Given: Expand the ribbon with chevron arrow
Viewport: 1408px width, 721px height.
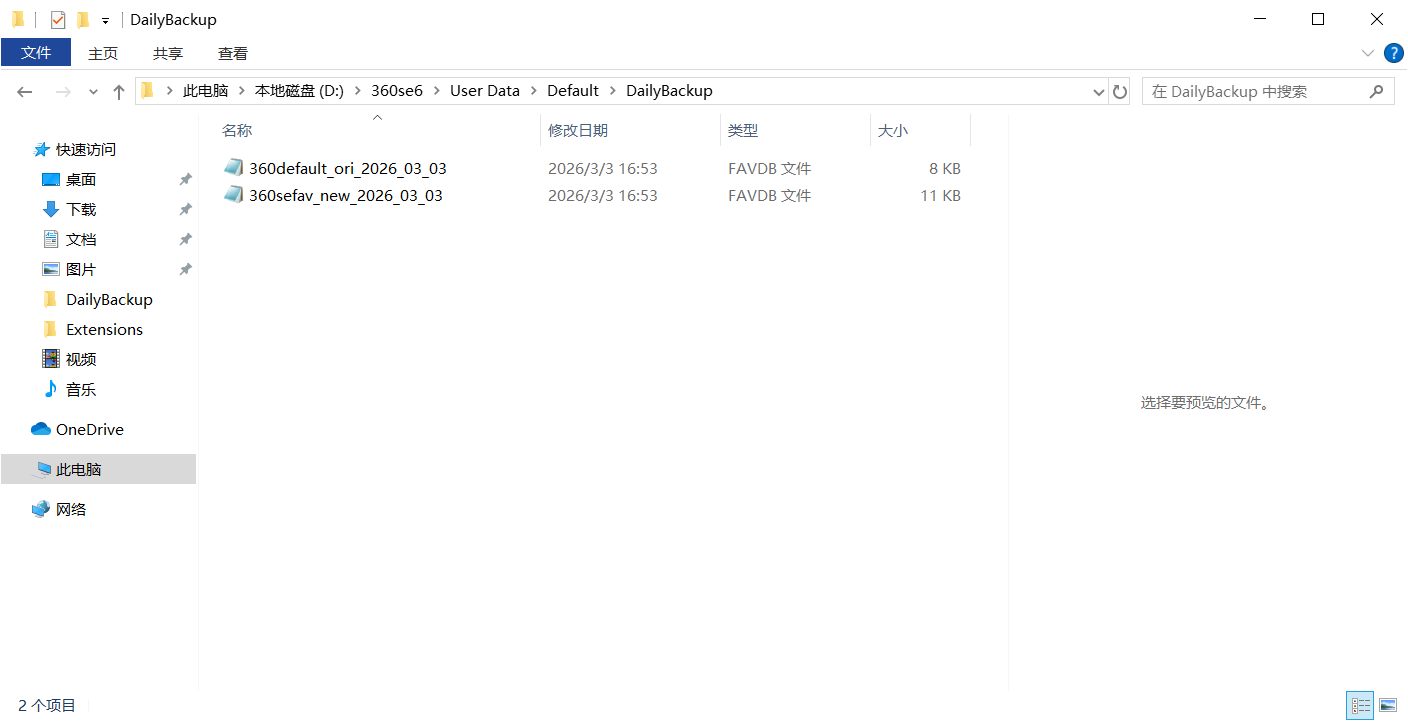Looking at the screenshot, I should click(x=1368, y=53).
